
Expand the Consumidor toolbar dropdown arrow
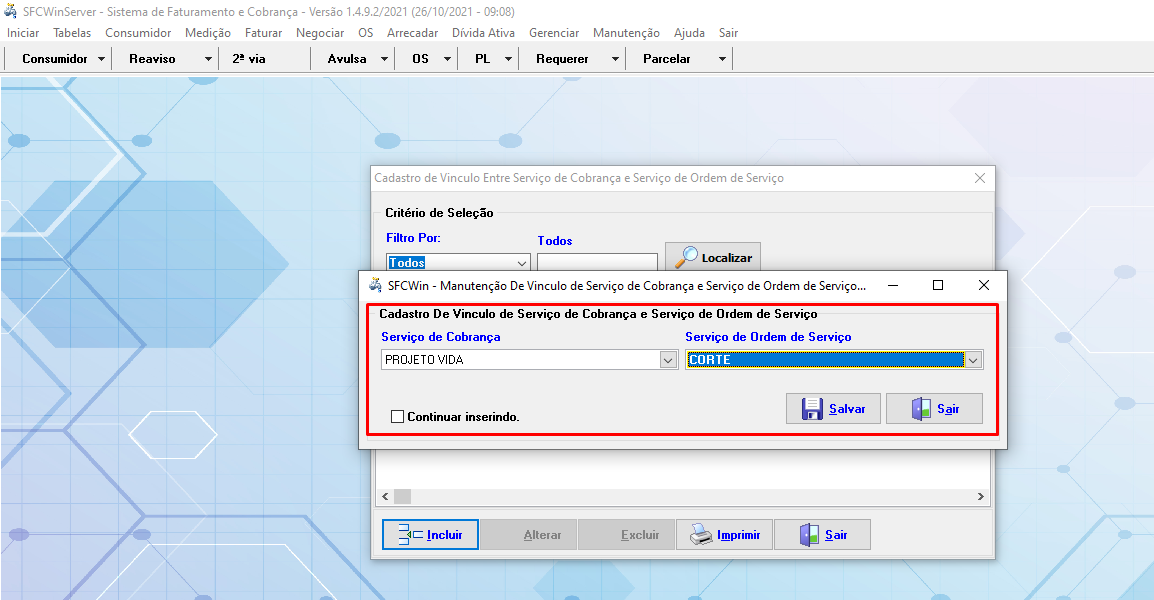pyautogui.click(x=102, y=59)
